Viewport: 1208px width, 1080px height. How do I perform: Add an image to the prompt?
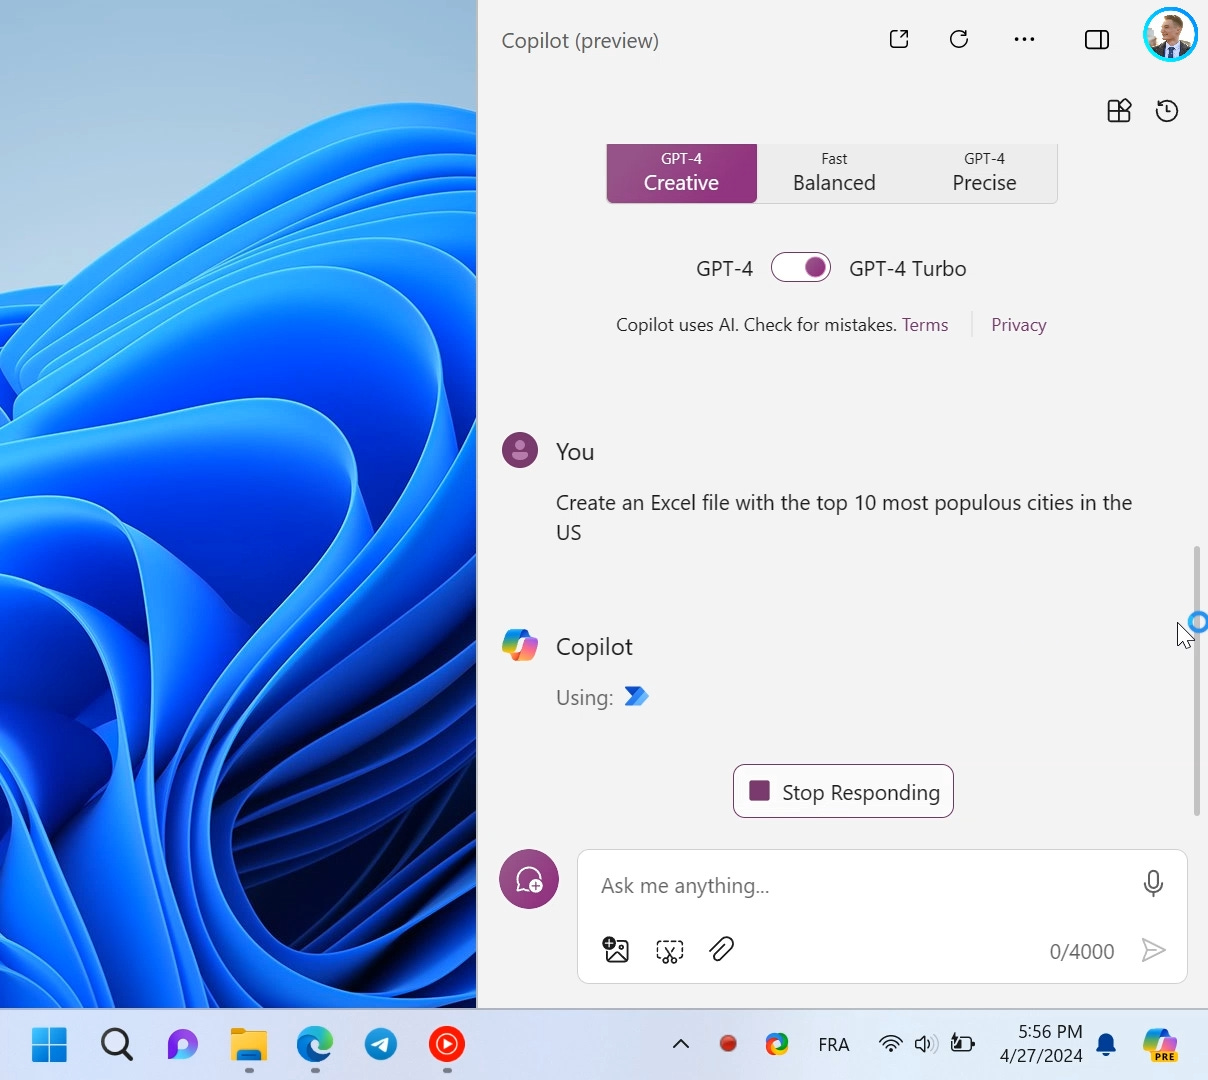[616, 949]
